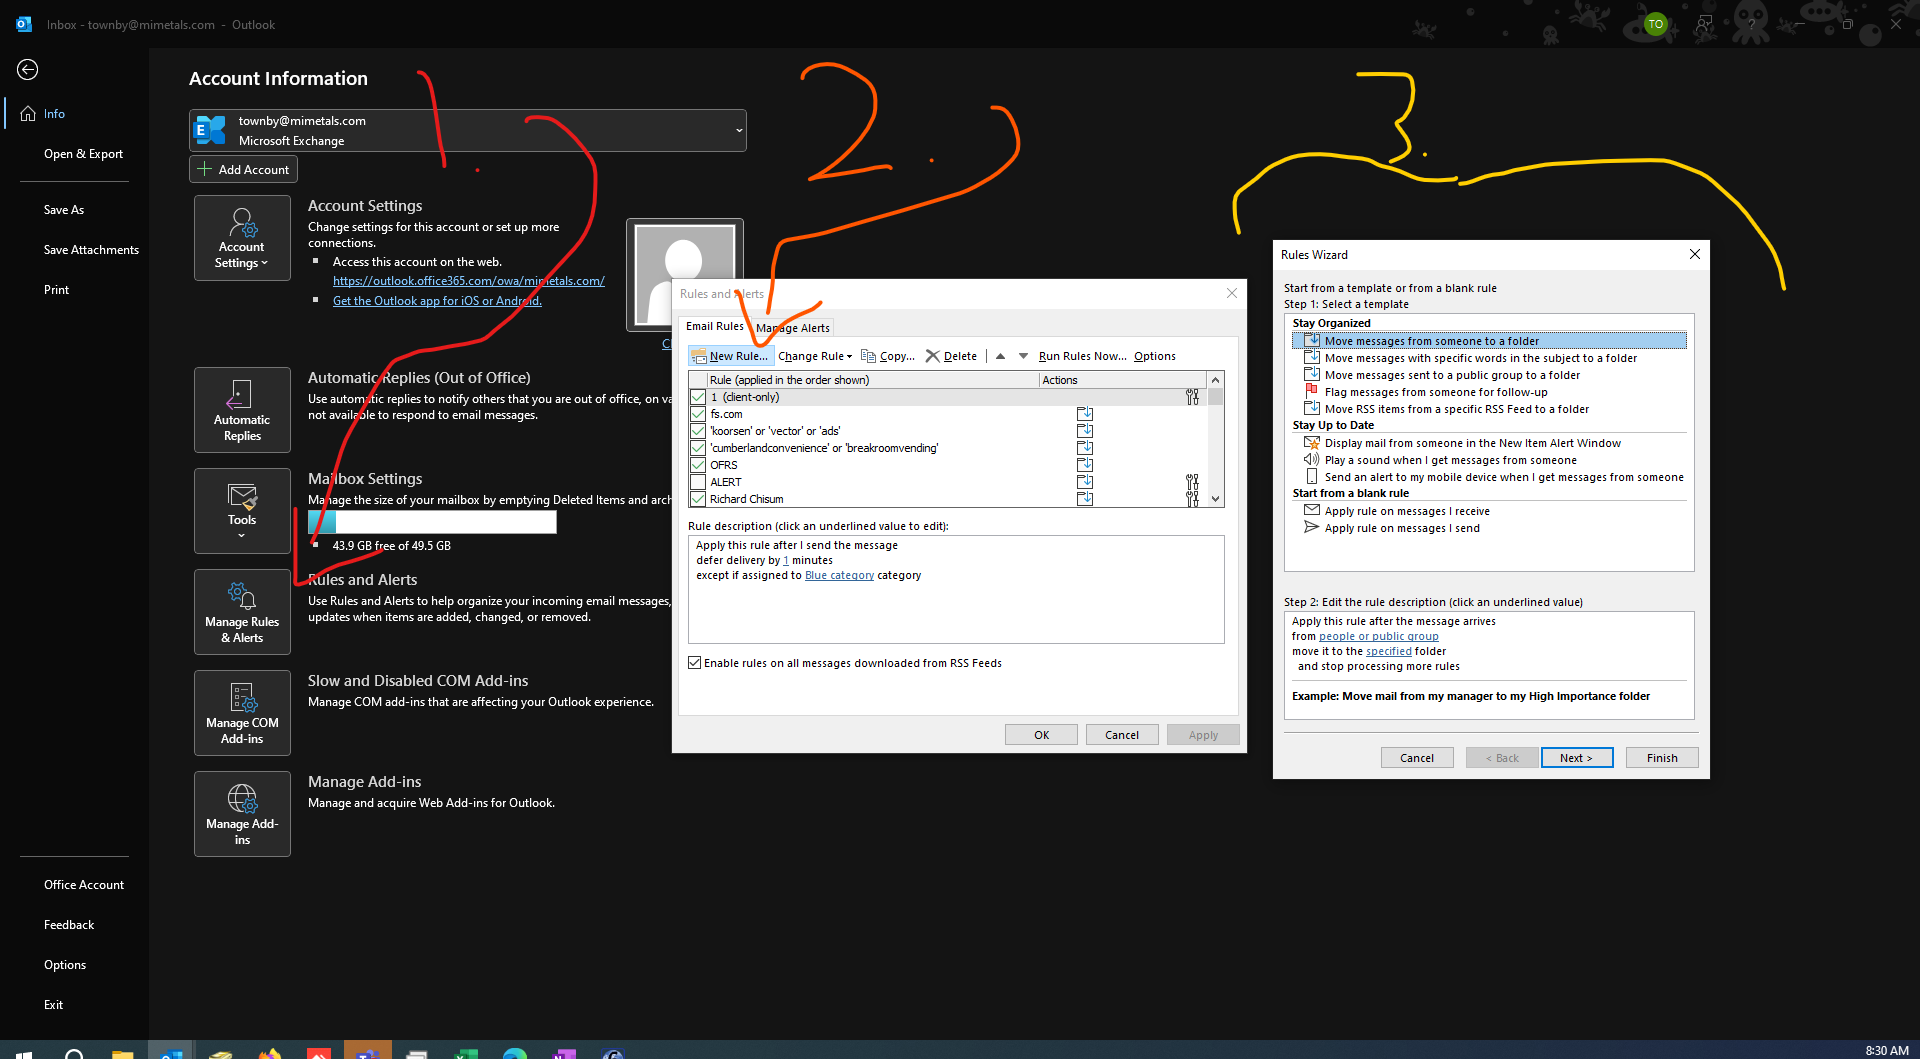Click move-to-folder action icon for 'koorsen' rule
Image resolution: width=1920 pixels, height=1059 pixels.
[1085, 431]
